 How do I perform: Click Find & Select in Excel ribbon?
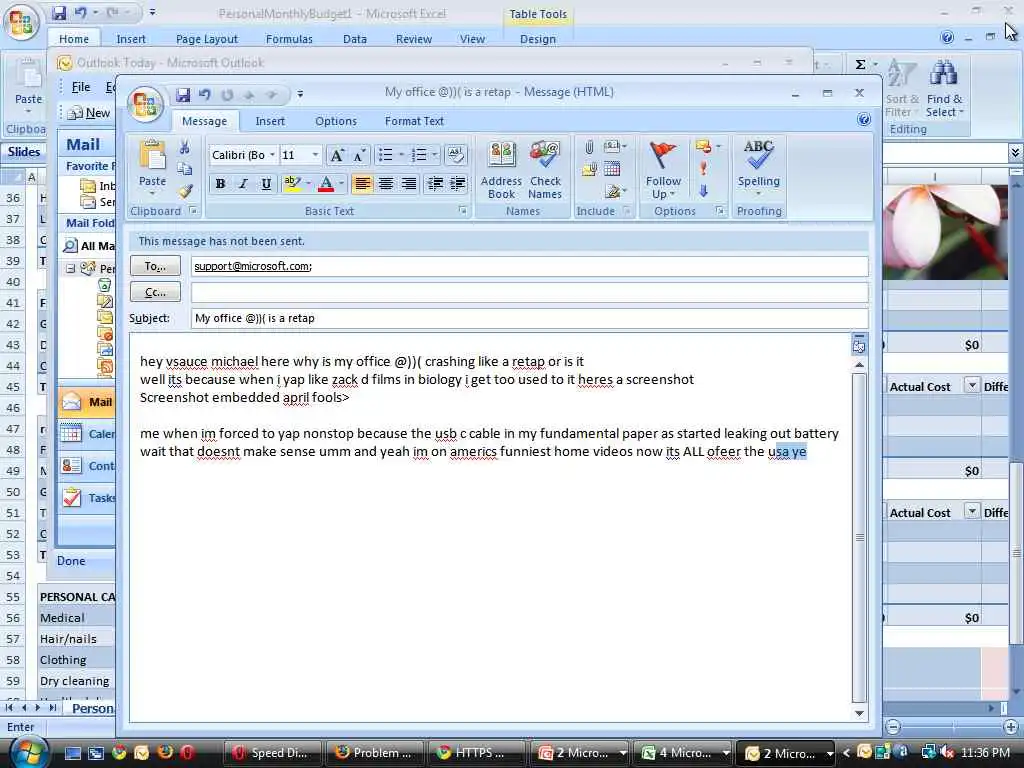944,89
